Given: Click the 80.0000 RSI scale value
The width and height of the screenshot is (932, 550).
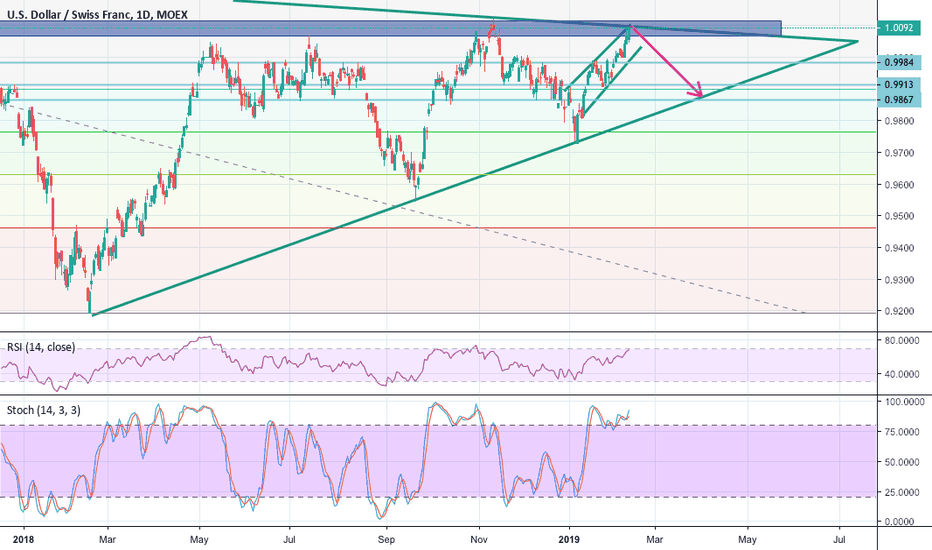Looking at the screenshot, I should [x=902, y=342].
